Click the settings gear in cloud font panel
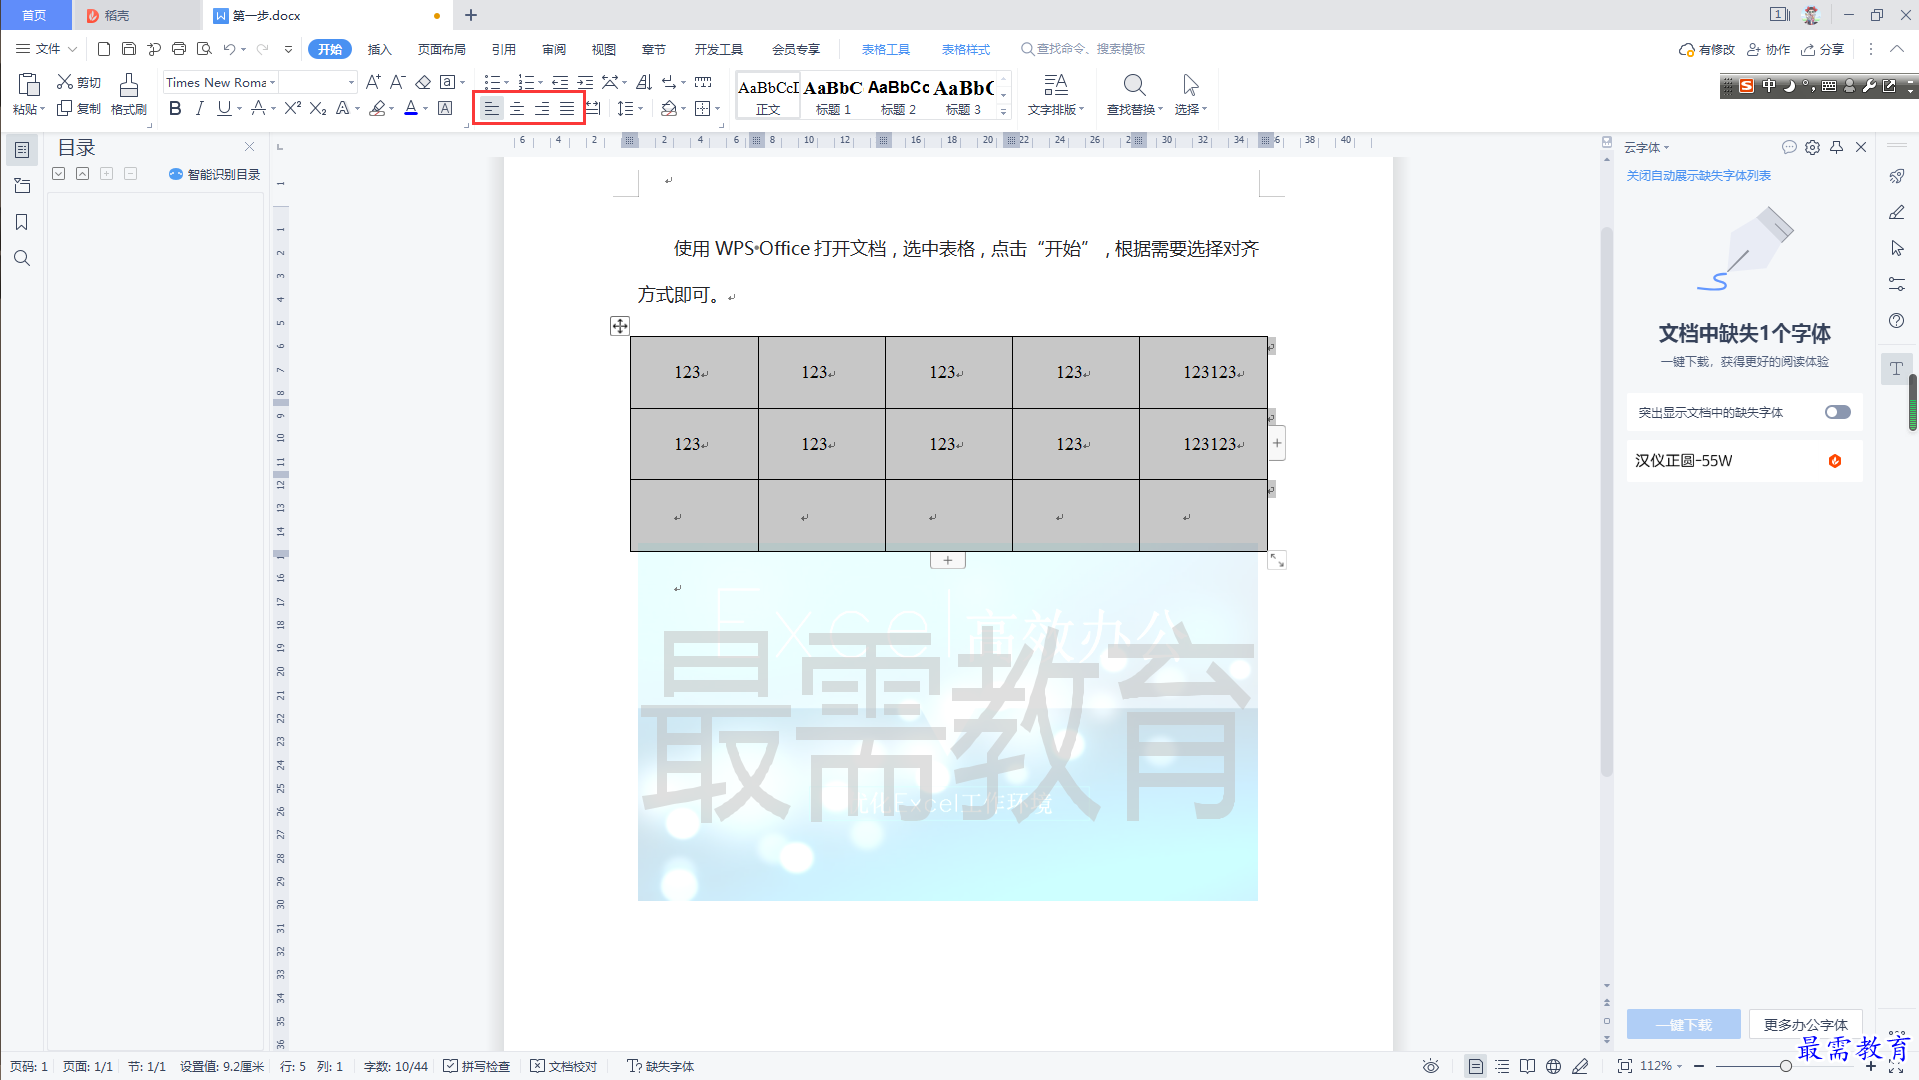 pyautogui.click(x=1812, y=147)
